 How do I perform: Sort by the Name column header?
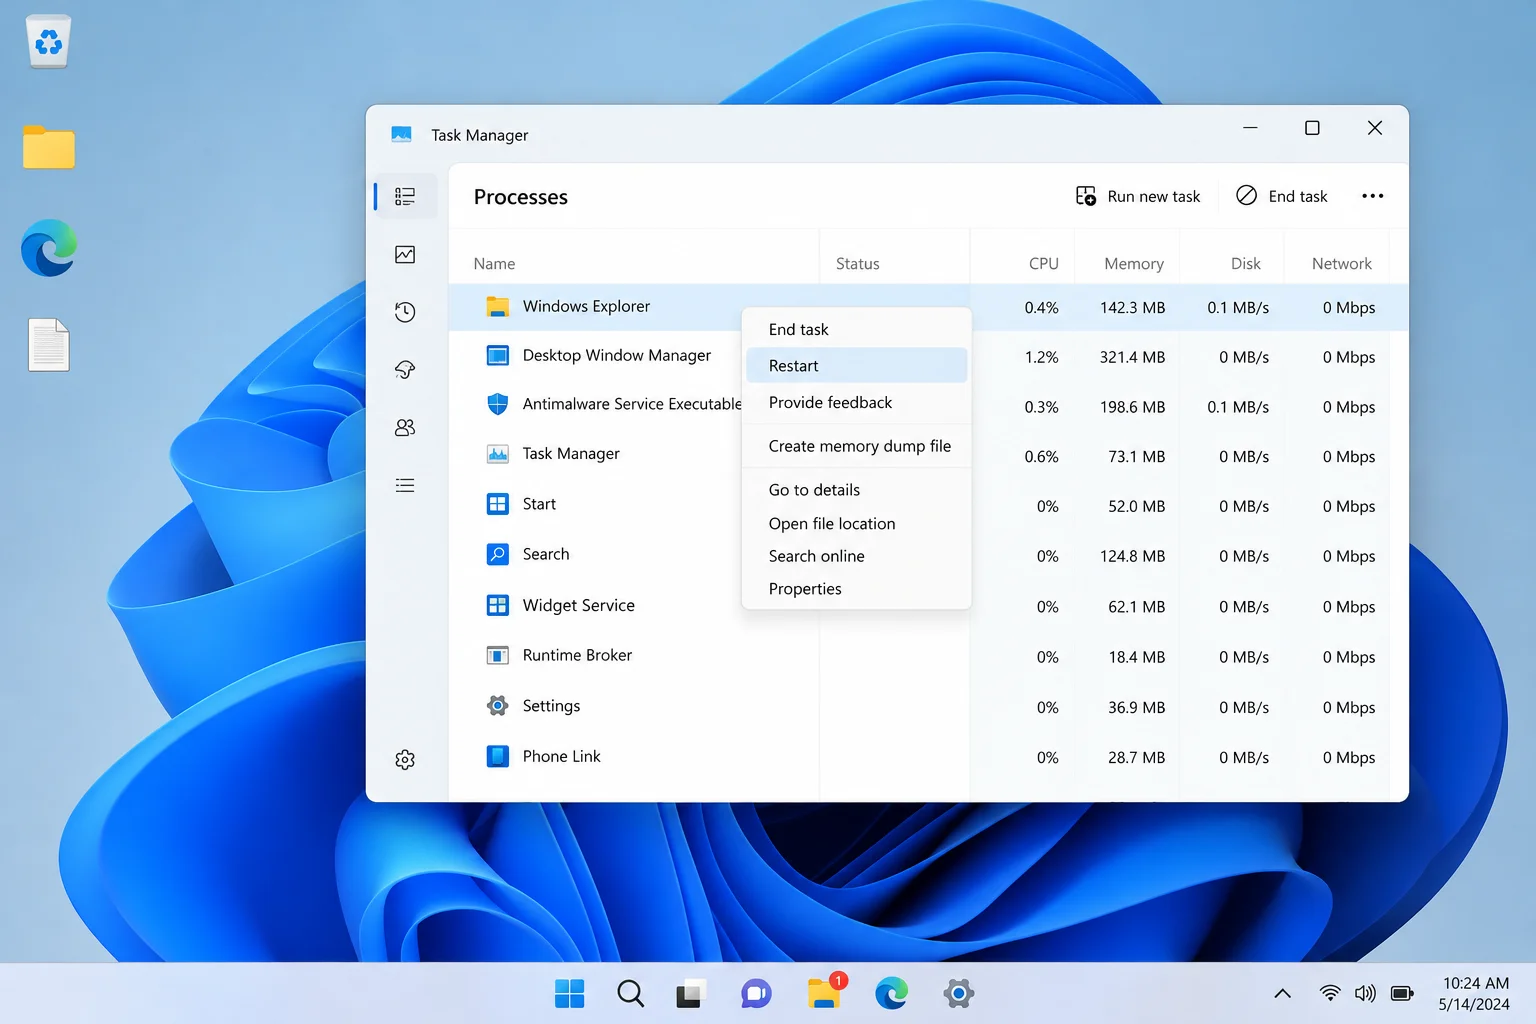[494, 264]
